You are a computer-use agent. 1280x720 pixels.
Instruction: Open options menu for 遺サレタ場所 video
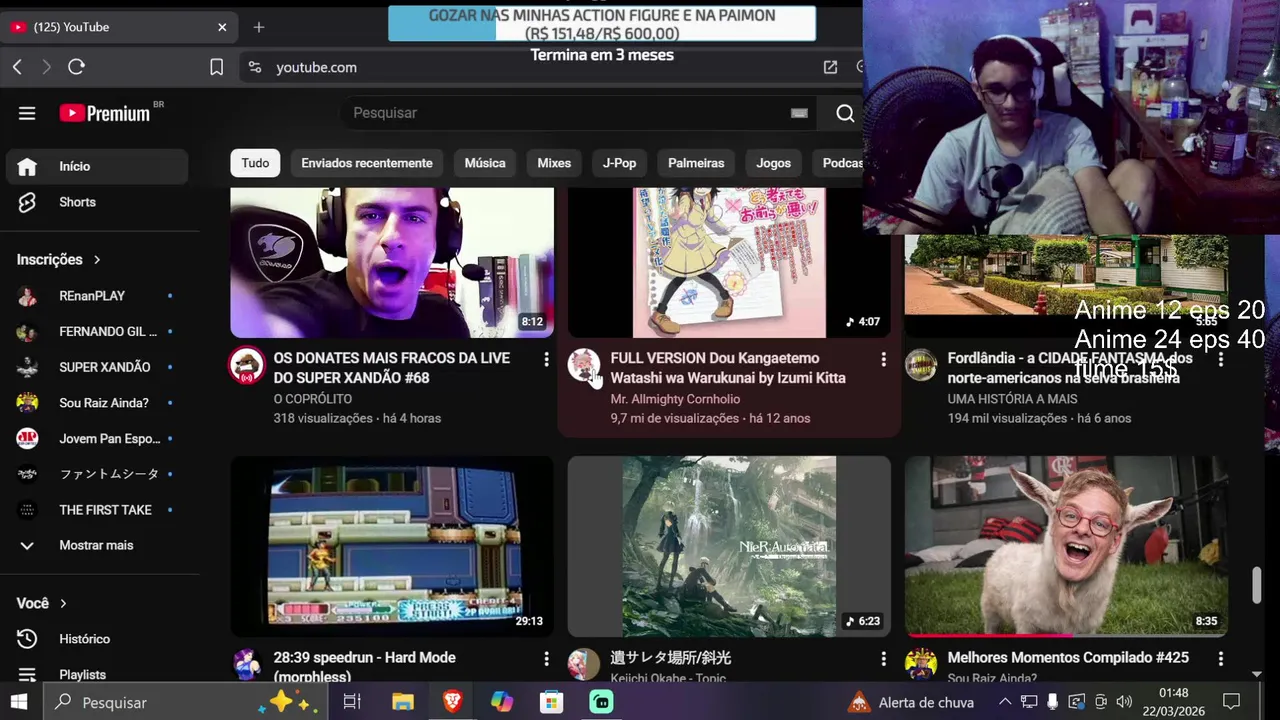[x=883, y=659]
